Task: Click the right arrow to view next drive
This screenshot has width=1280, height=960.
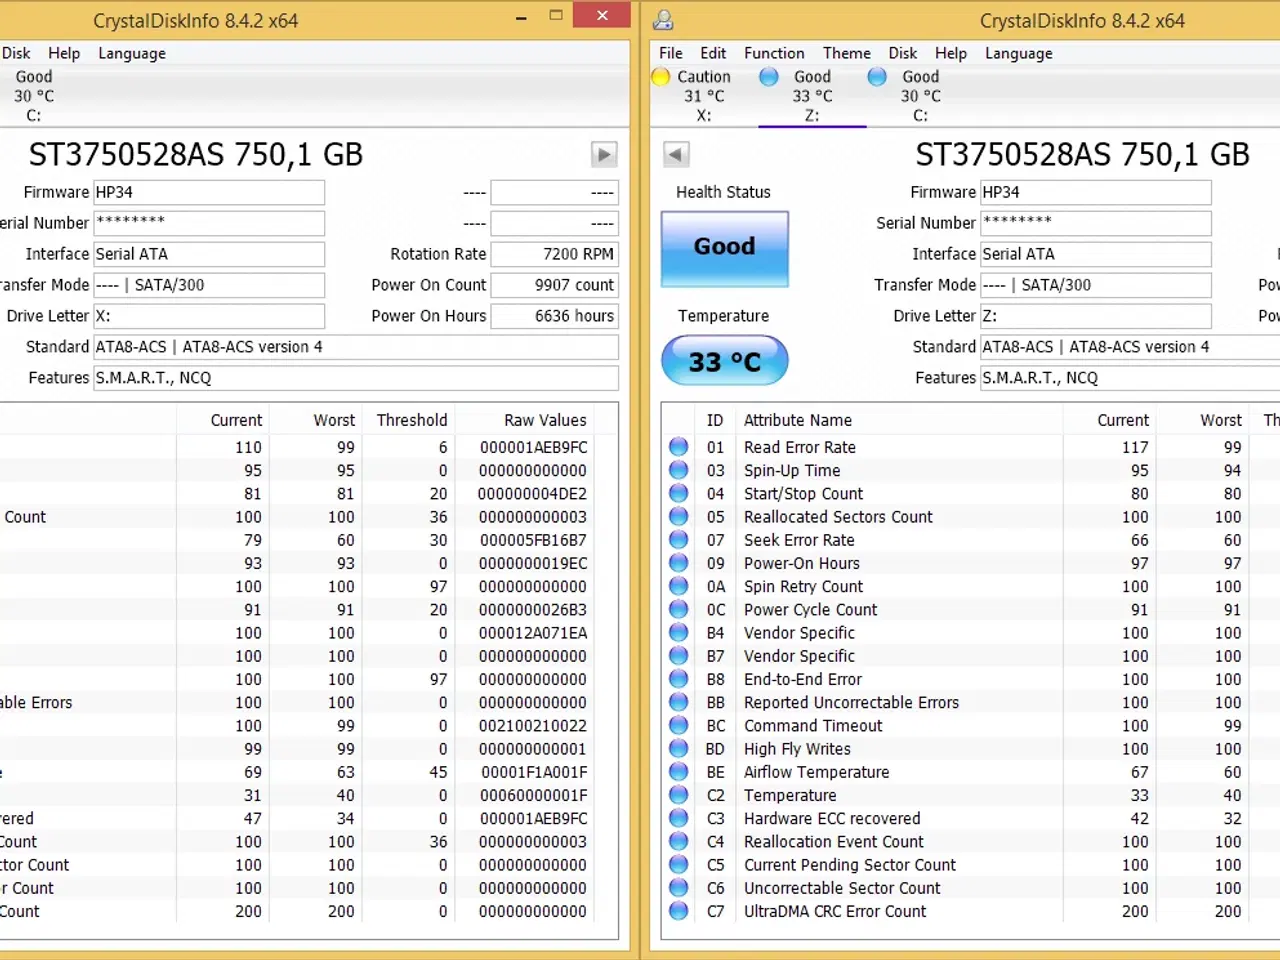Action: click(604, 154)
